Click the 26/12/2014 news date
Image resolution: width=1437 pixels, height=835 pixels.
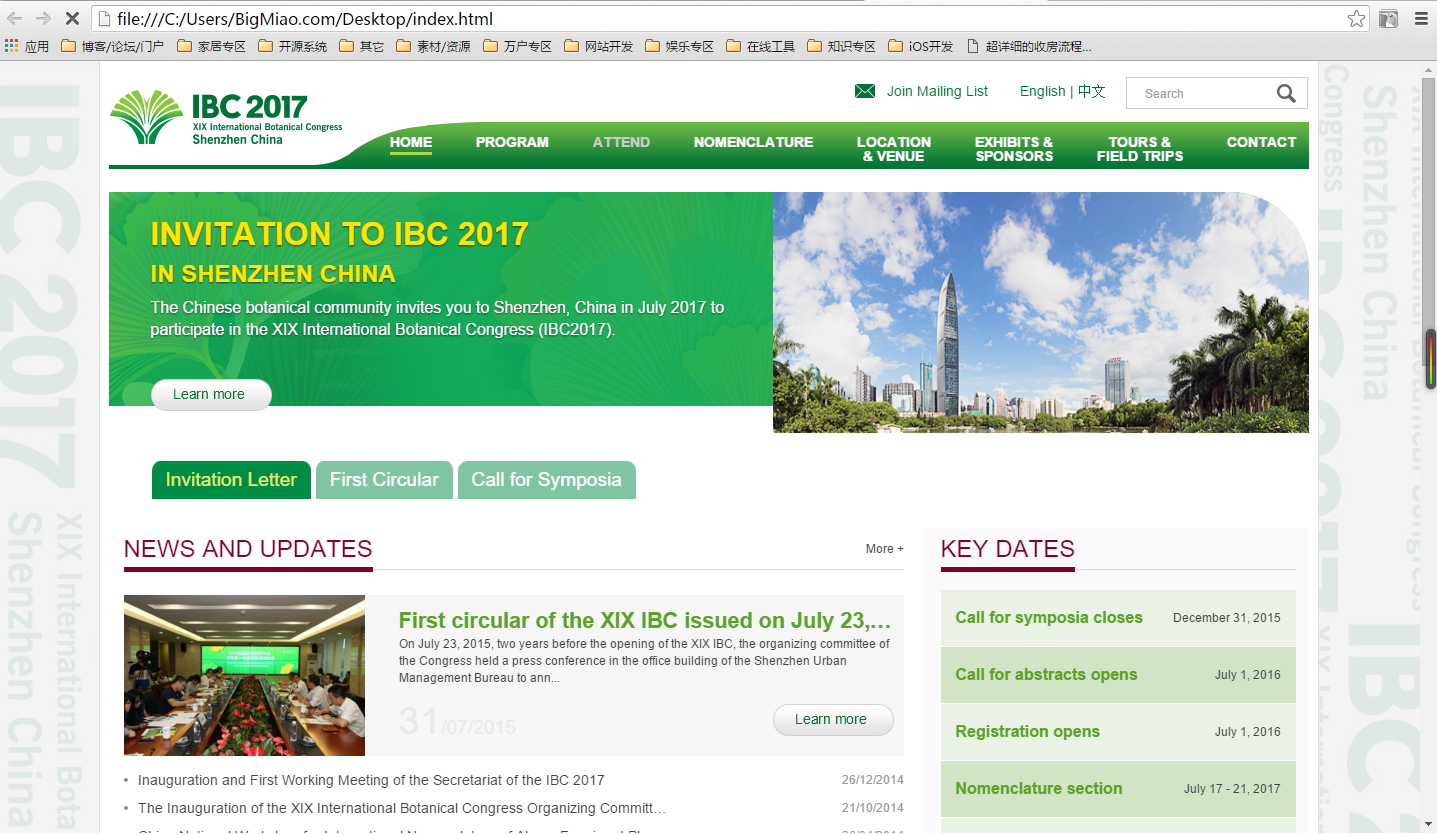[x=872, y=780]
